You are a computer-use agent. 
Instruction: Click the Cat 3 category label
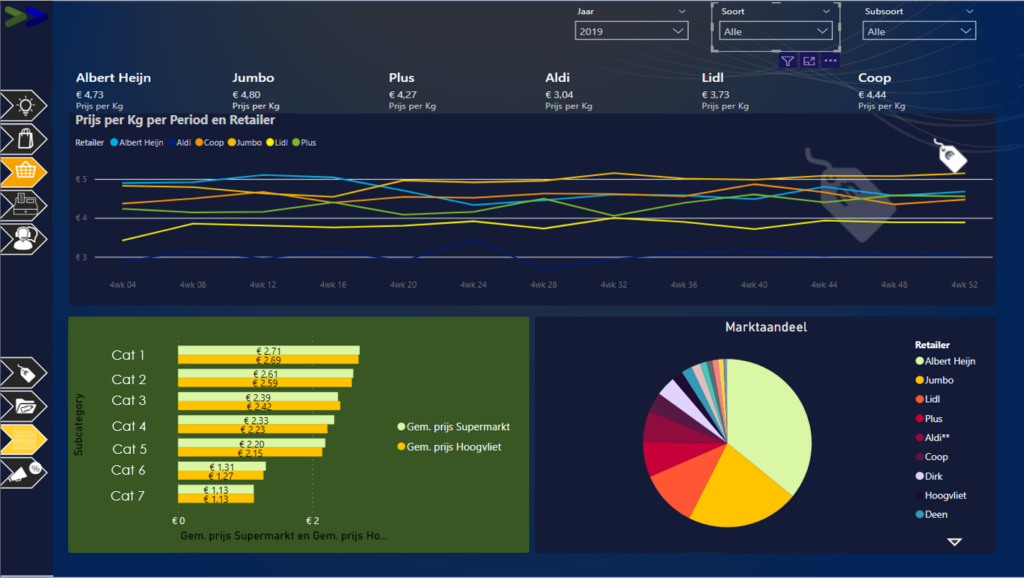[129, 400]
